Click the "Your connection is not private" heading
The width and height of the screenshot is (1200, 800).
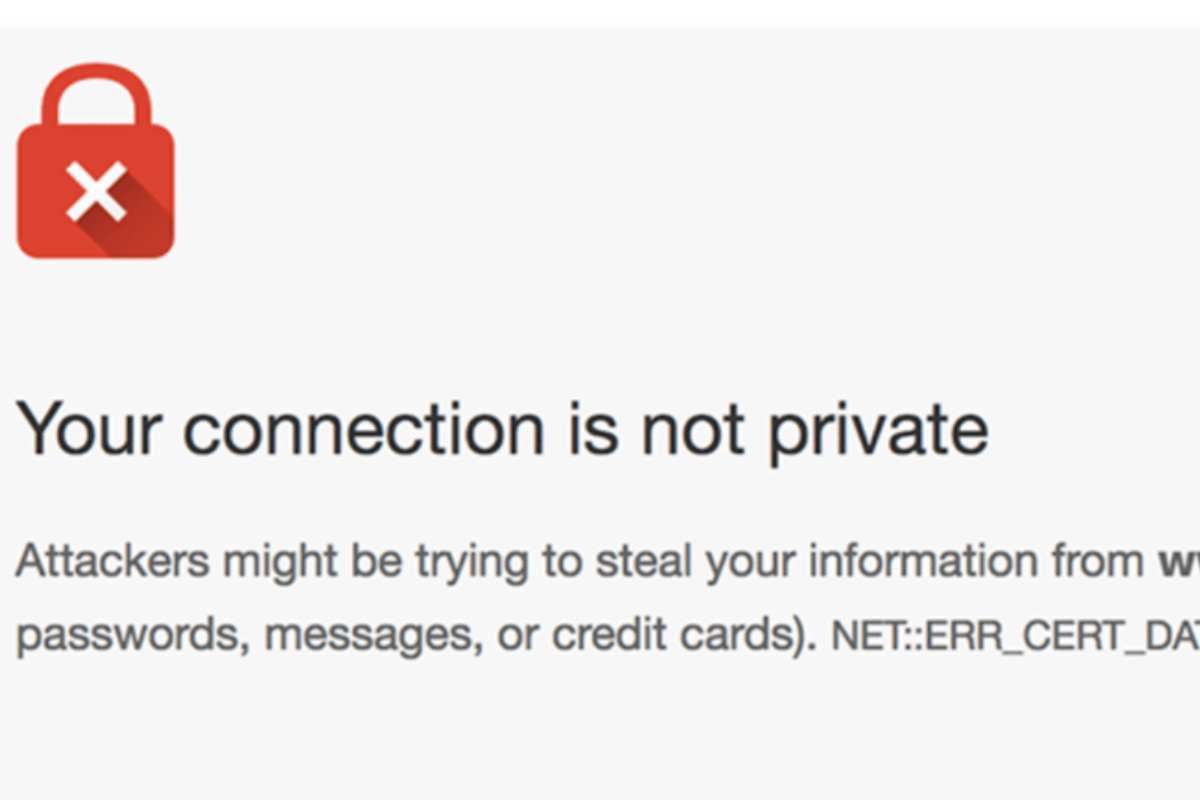[503, 431]
